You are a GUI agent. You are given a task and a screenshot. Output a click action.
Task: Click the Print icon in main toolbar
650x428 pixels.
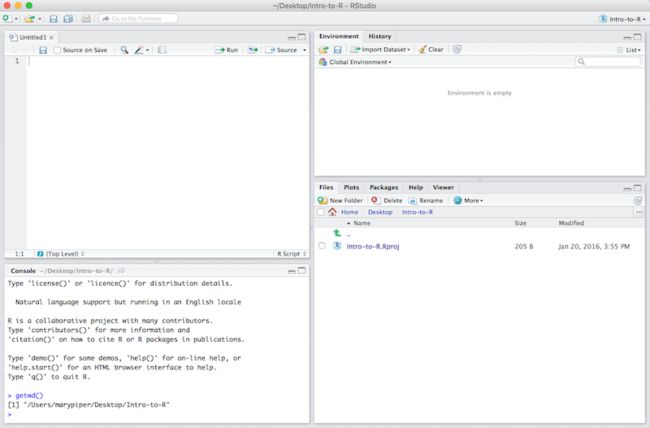point(86,19)
